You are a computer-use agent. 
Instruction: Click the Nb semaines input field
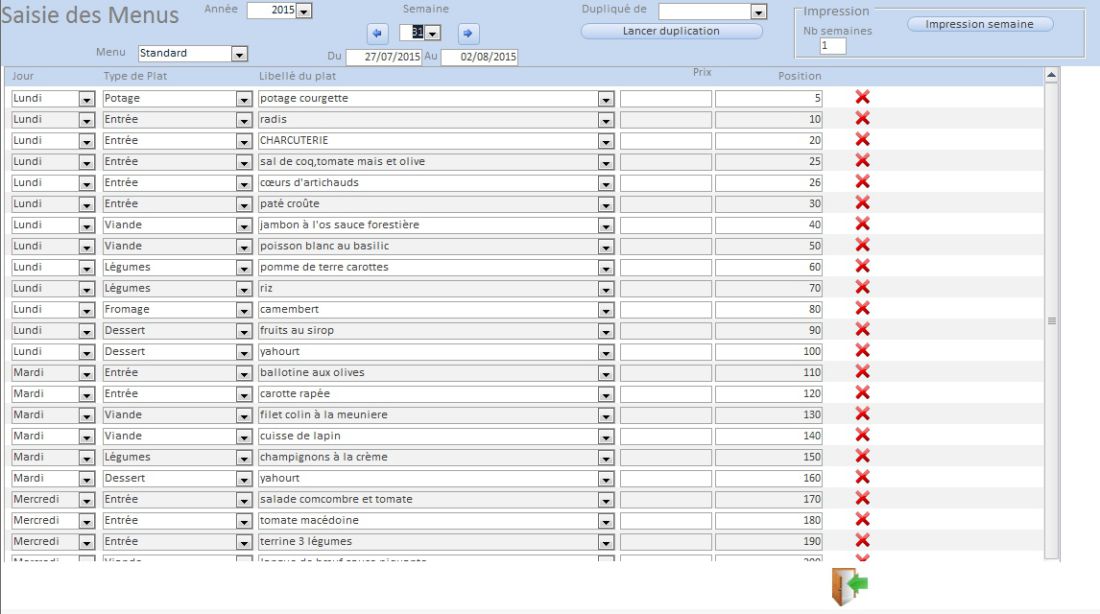[832, 46]
